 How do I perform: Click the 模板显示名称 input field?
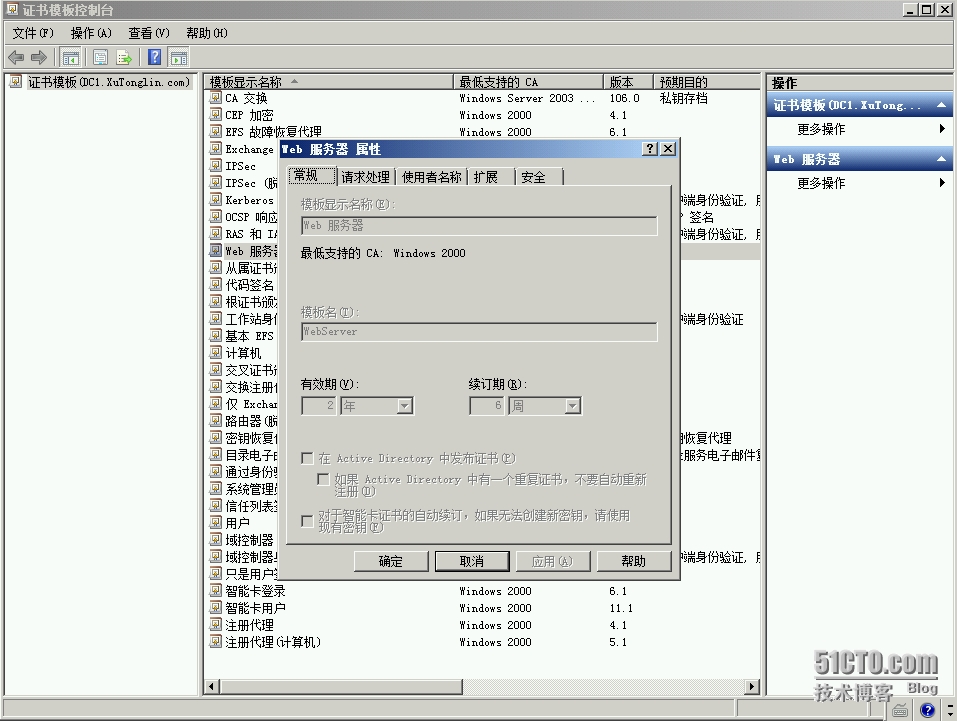point(479,226)
